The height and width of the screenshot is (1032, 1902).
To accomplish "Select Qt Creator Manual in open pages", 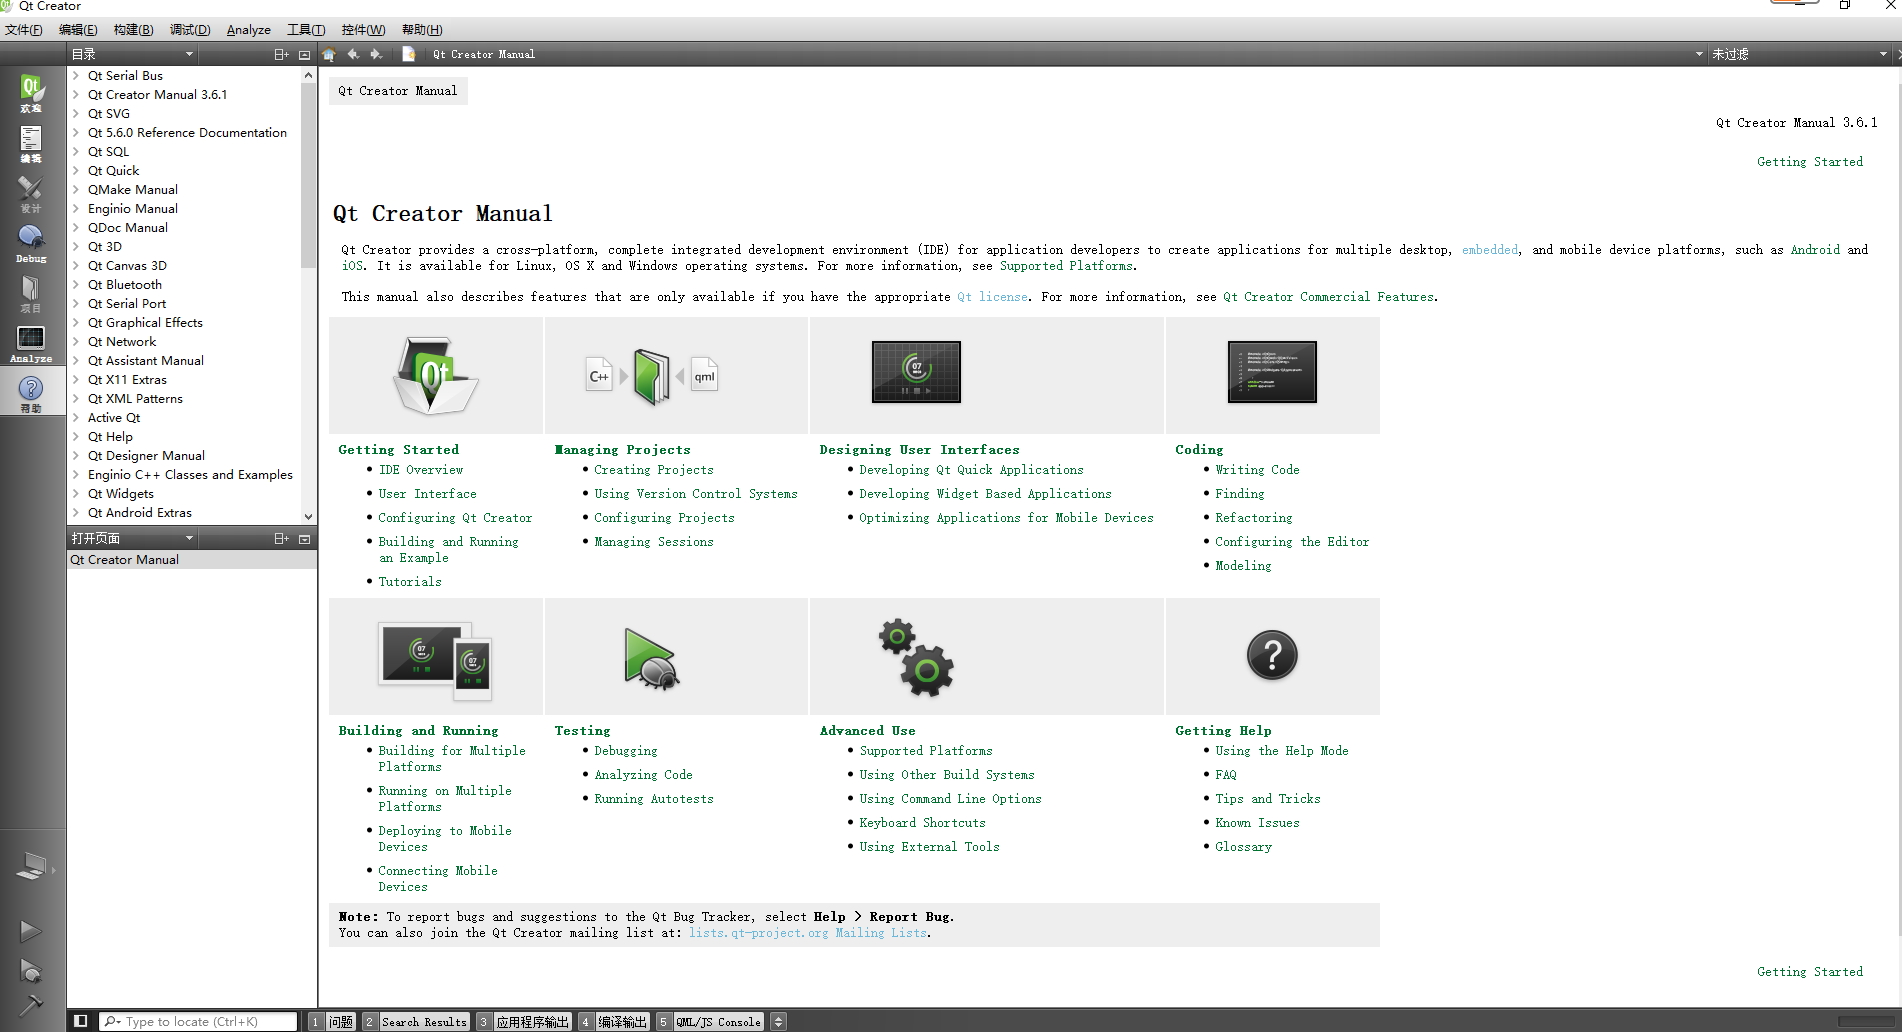I will pos(192,560).
